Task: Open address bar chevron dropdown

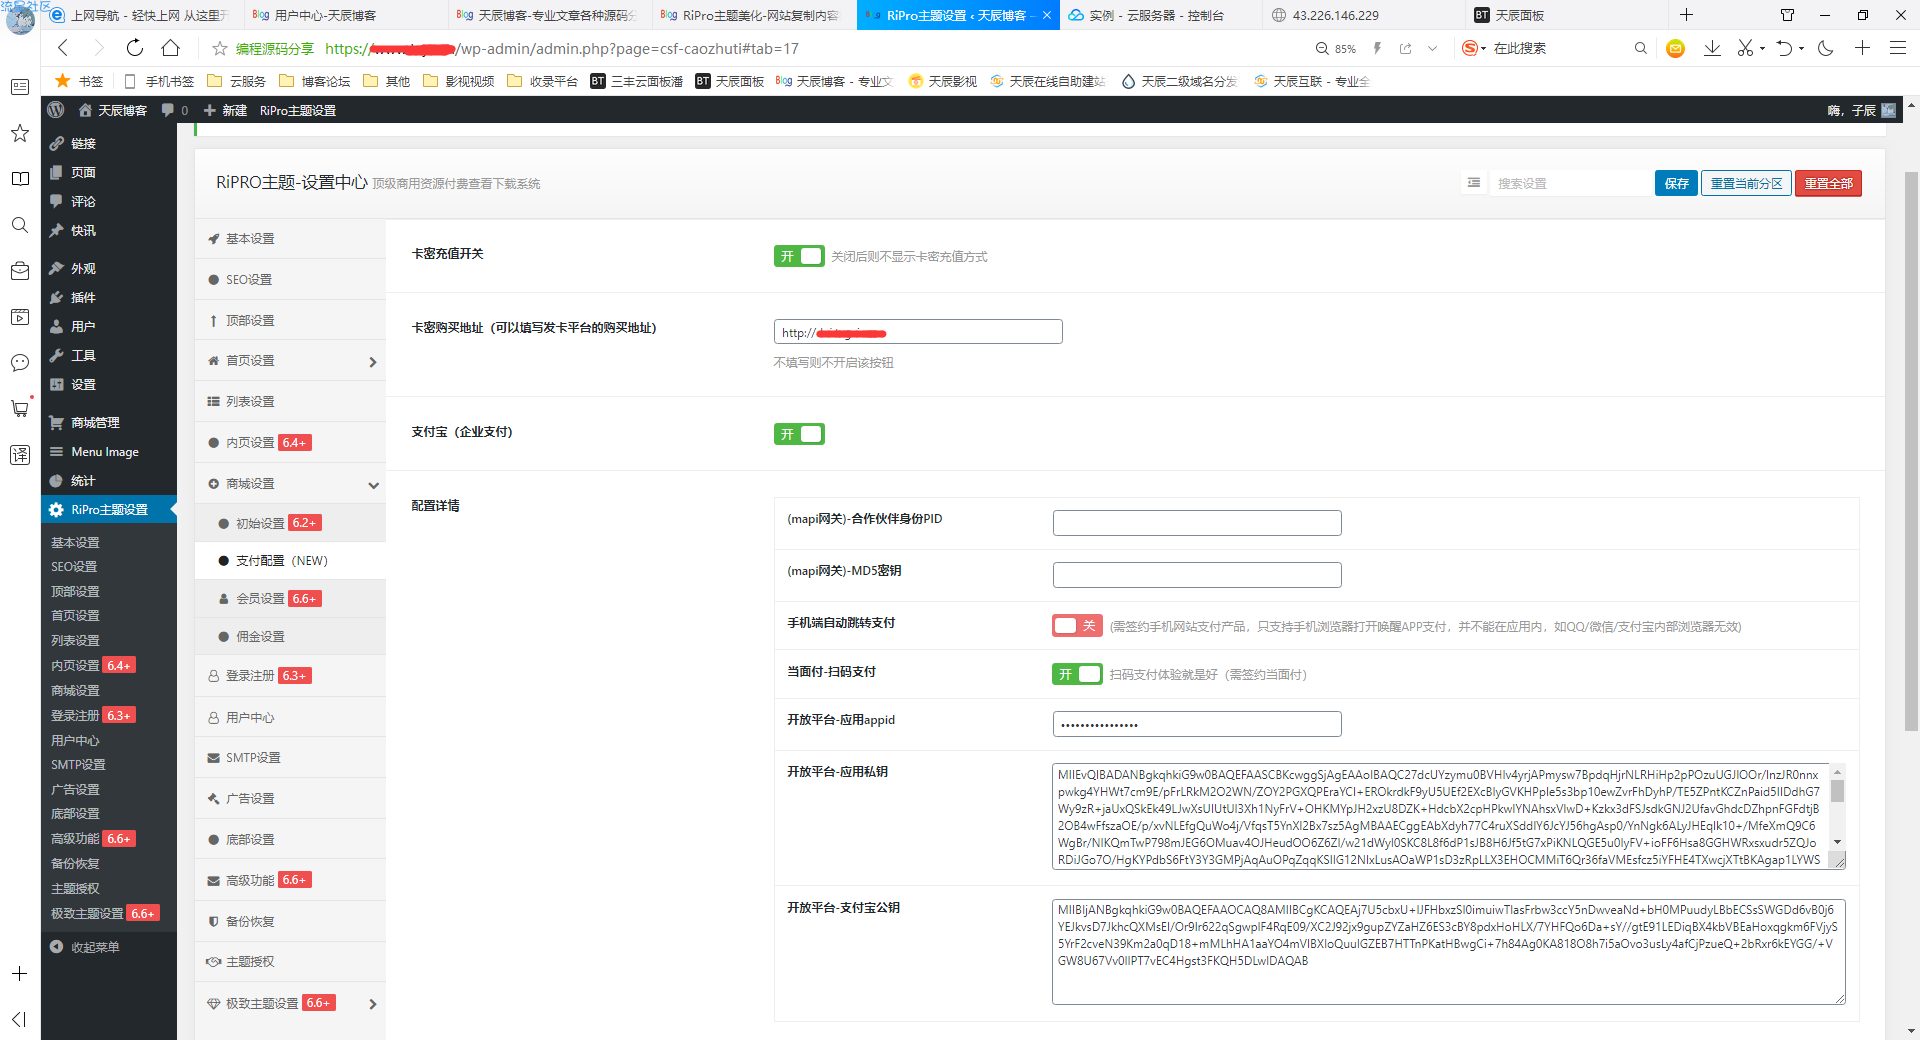Action: (1432, 48)
